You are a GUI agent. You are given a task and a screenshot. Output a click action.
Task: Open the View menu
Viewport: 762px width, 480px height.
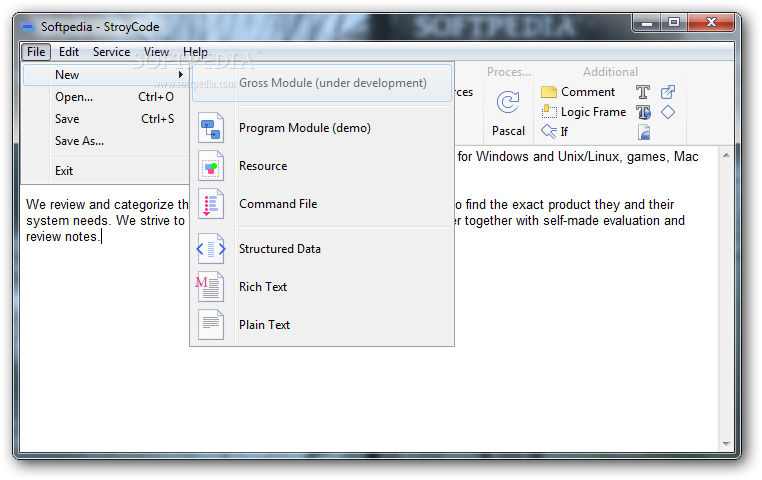156,52
